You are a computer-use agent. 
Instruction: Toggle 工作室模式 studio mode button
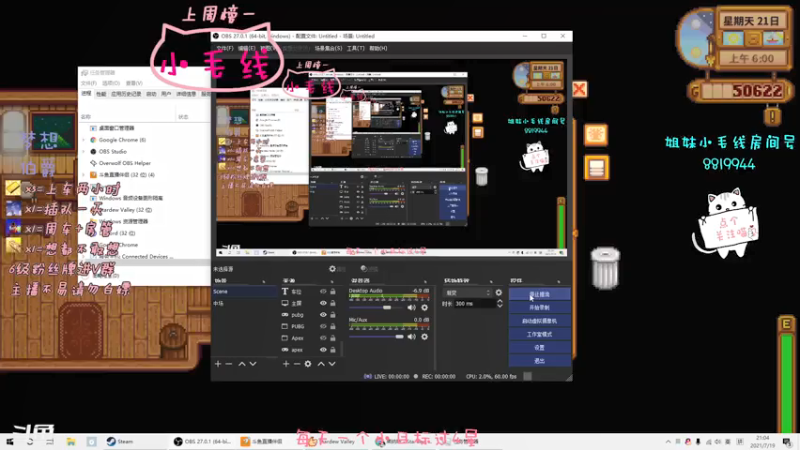click(539, 334)
